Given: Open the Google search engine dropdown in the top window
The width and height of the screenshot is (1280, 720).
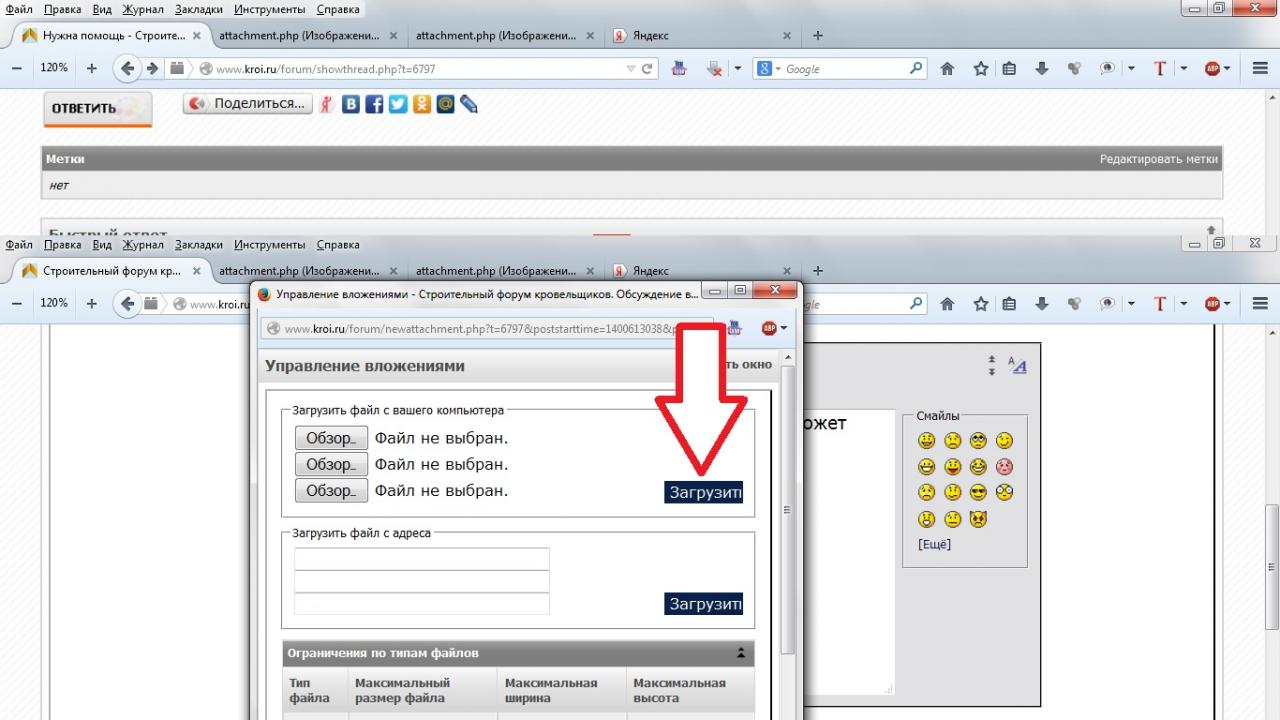Looking at the screenshot, I should (767, 69).
